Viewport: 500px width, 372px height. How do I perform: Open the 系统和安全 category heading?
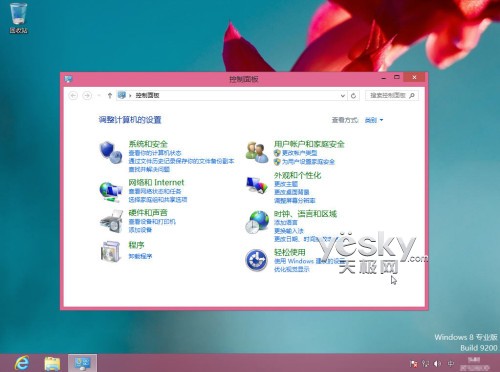148,144
